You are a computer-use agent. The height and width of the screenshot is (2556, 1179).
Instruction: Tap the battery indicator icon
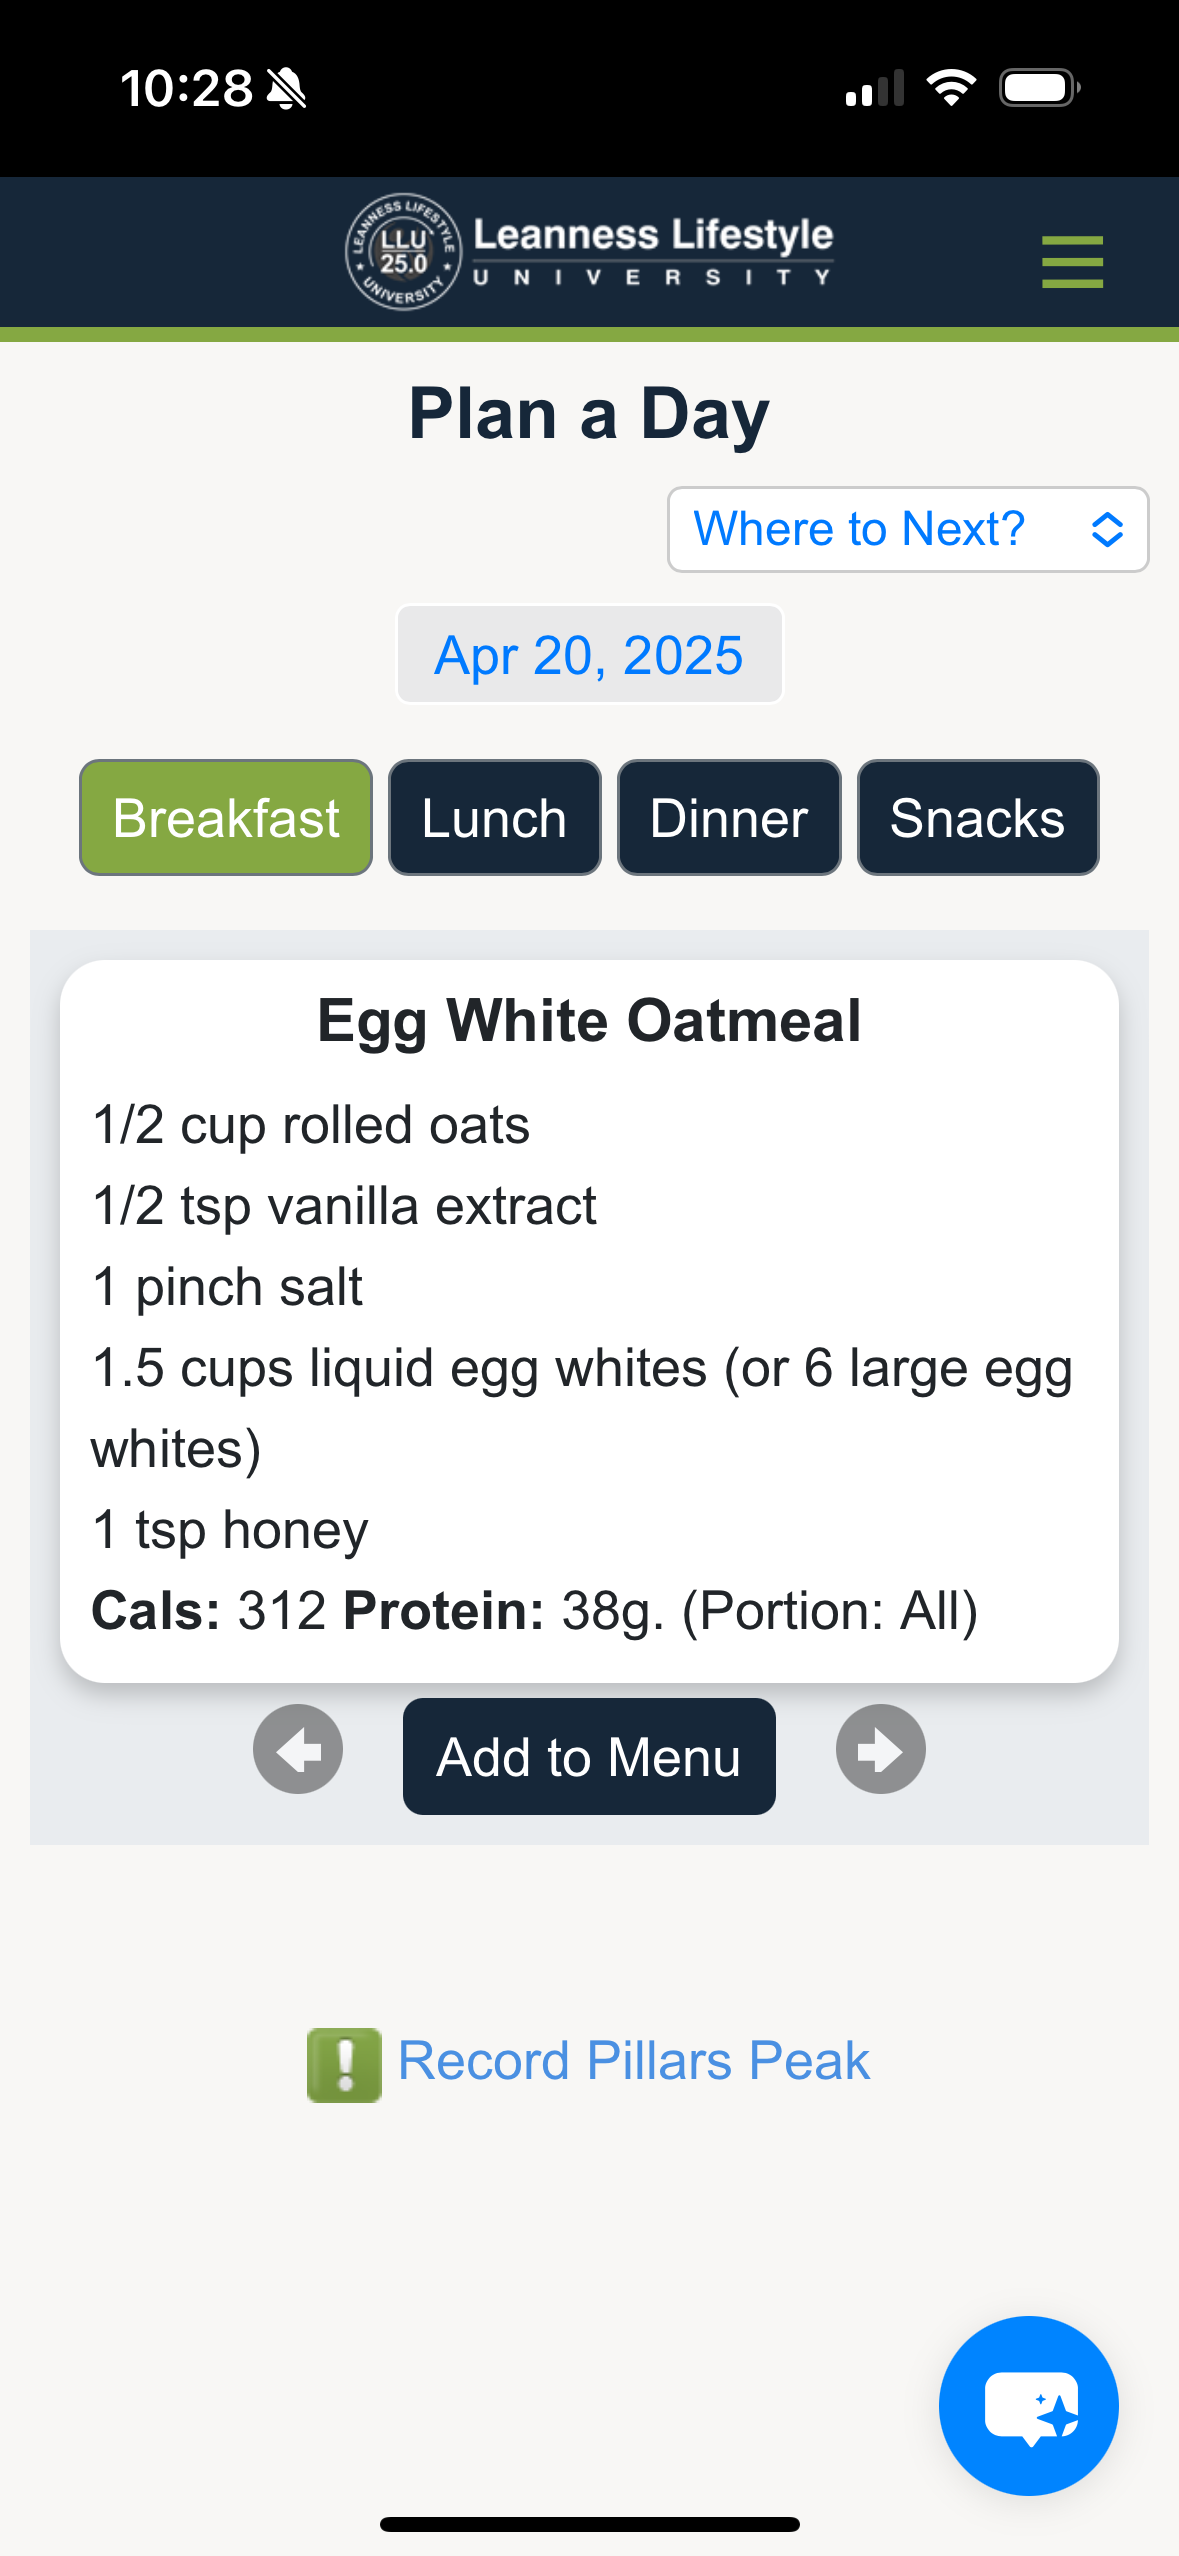click(1040, 88)
